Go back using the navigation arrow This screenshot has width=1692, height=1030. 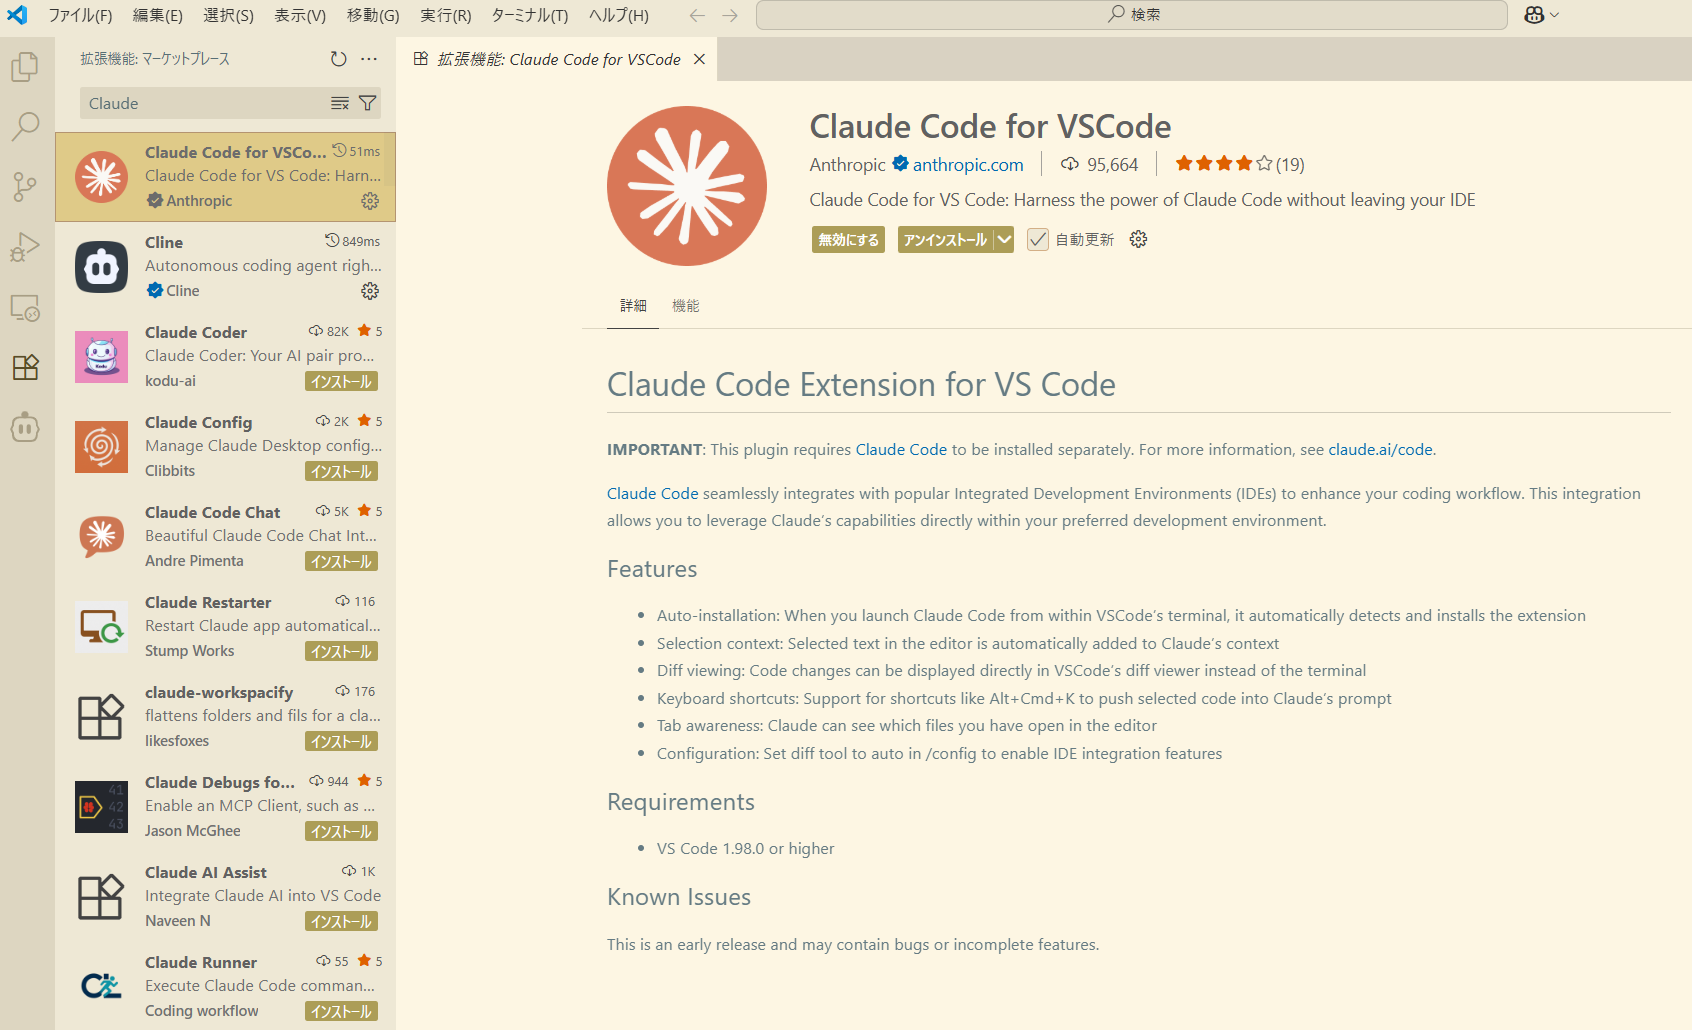pos(697,15)
